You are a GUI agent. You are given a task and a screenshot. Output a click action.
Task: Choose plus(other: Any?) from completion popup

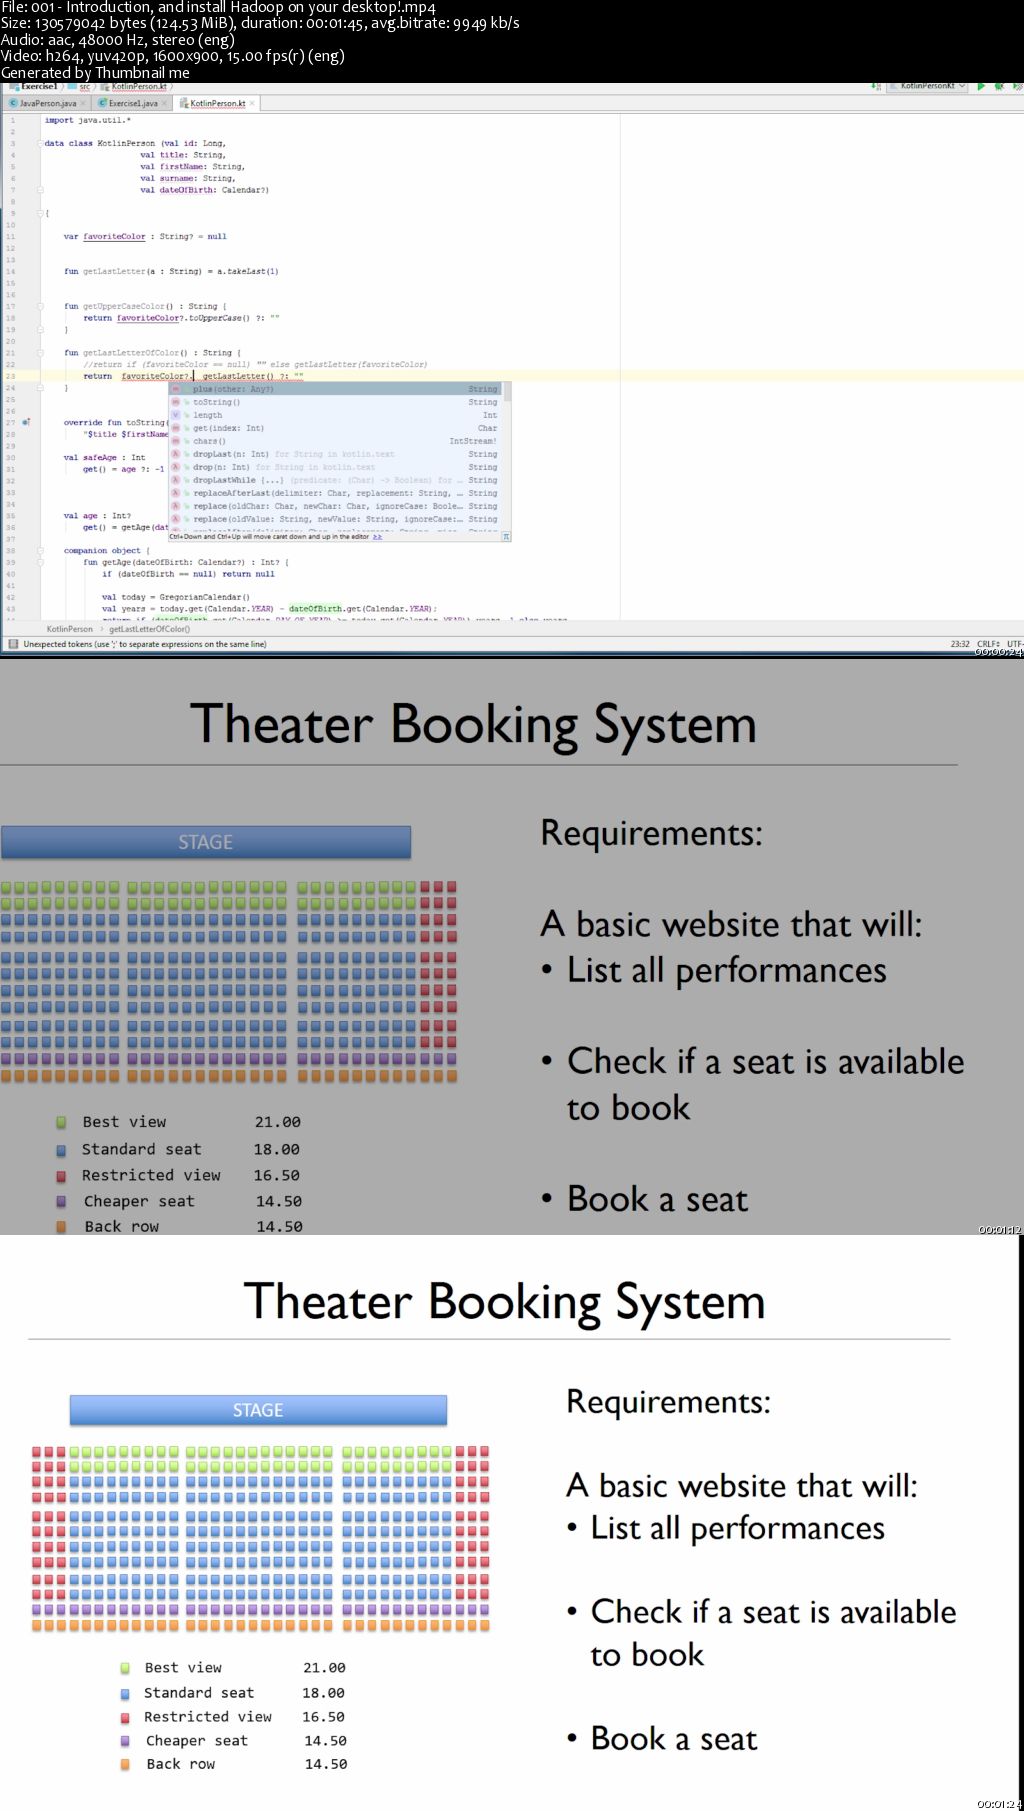pyautogui.click(x=335, y=389)
